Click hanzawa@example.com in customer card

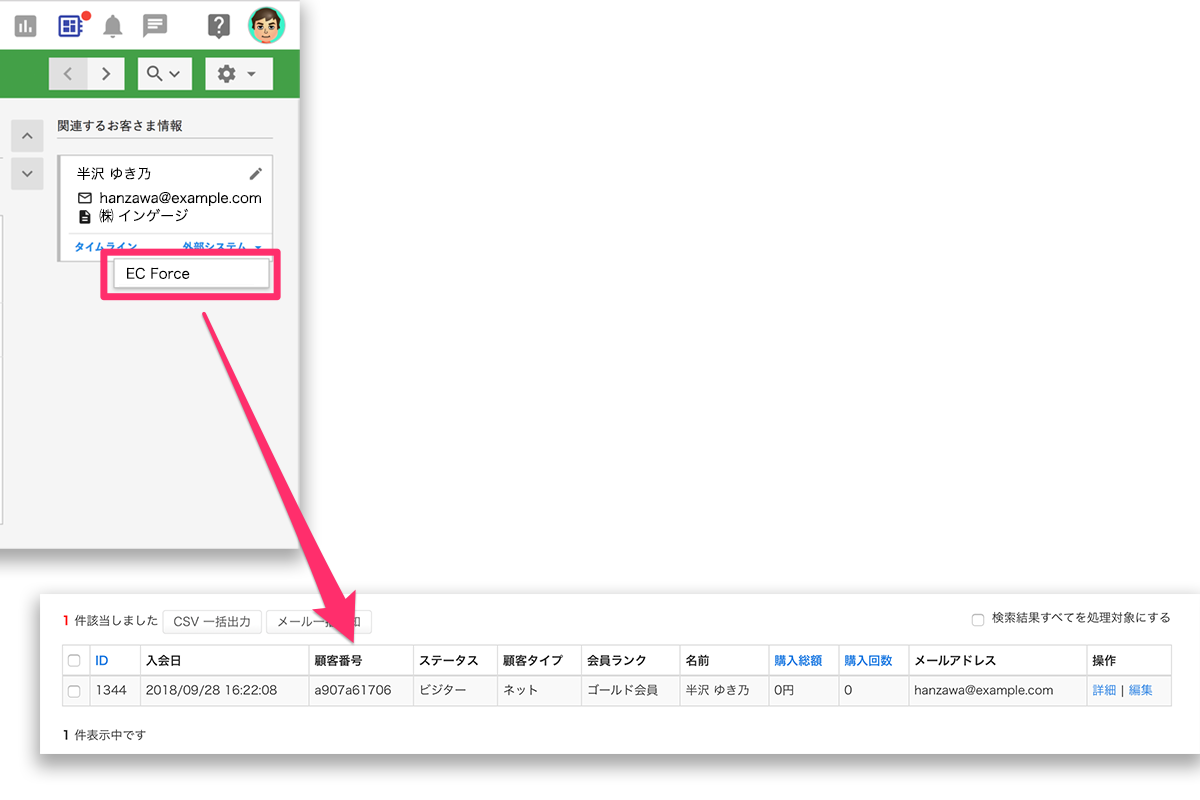[x=180, y=198]
